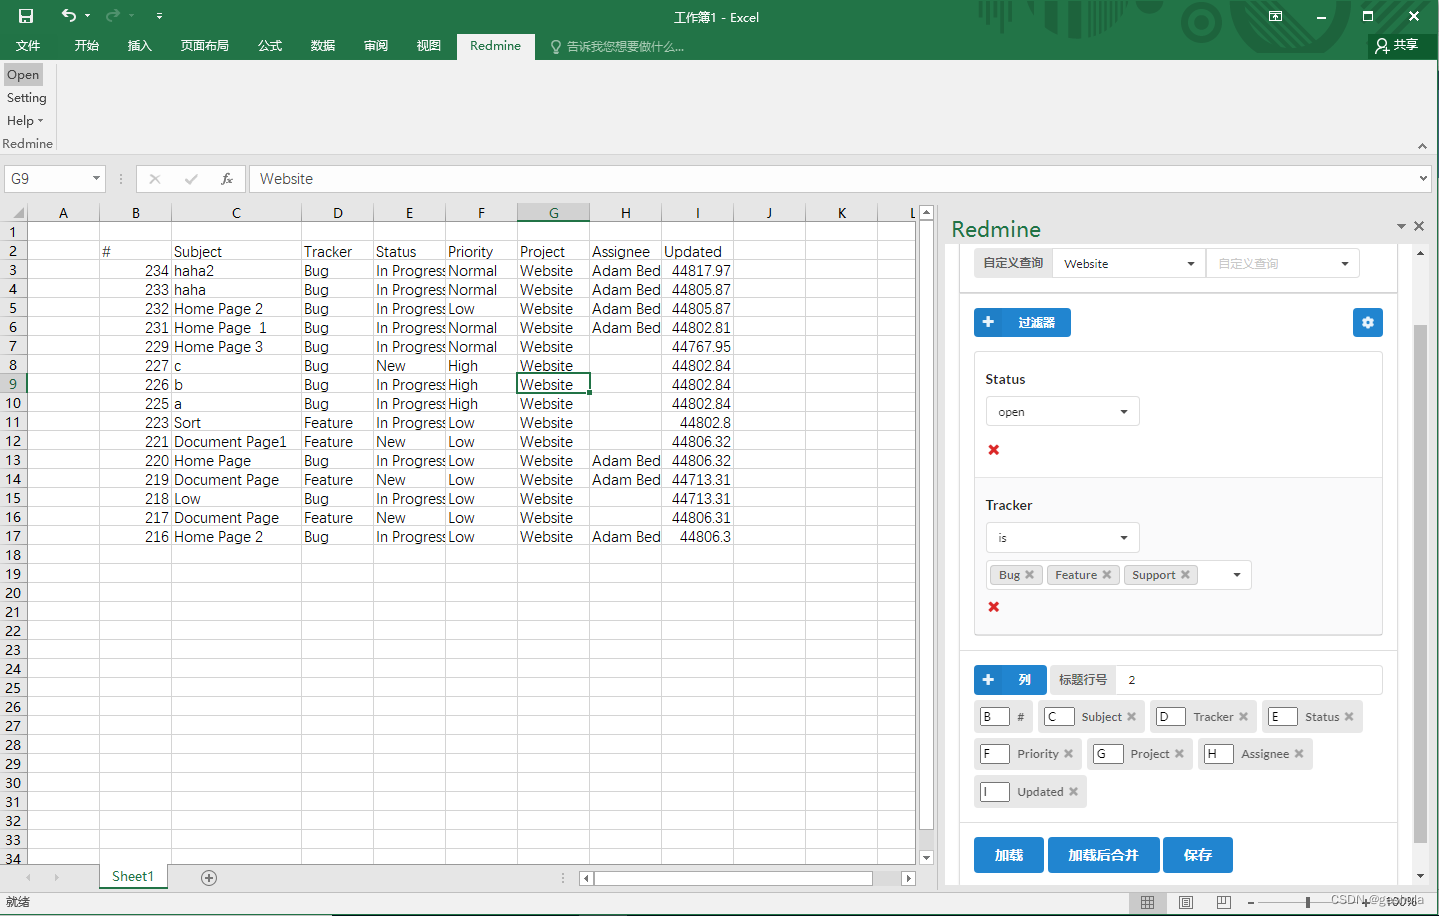The height and width of the screenshot is (916, 1439).
Task: Switch to Page Layout view icon
Action: pos(1186,902)
